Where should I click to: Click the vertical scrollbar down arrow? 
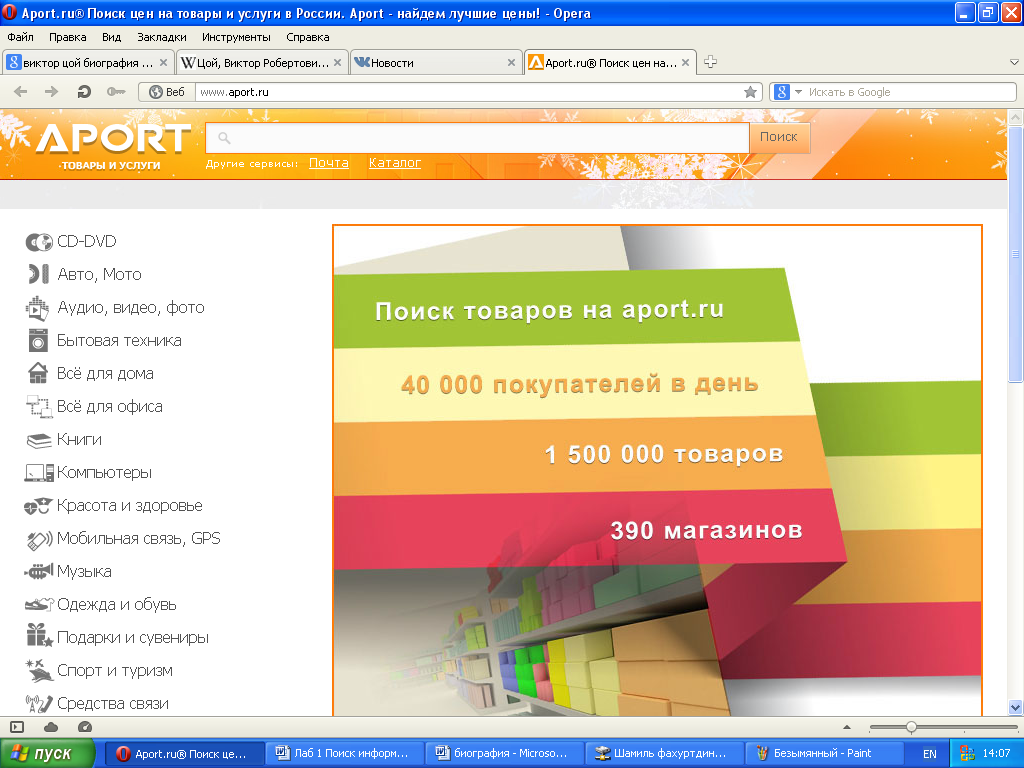click(1015, 707)
